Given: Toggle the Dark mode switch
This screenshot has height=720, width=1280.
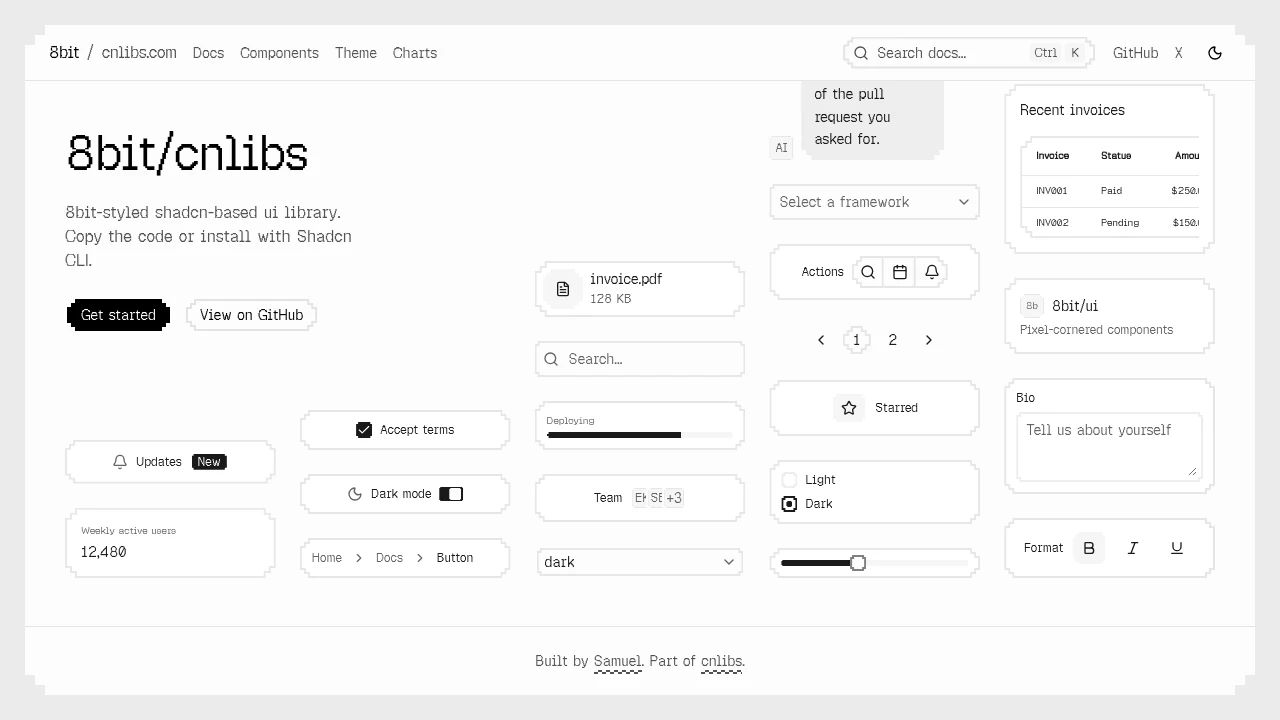Looking at the screenshot, I should pos(451,494).
